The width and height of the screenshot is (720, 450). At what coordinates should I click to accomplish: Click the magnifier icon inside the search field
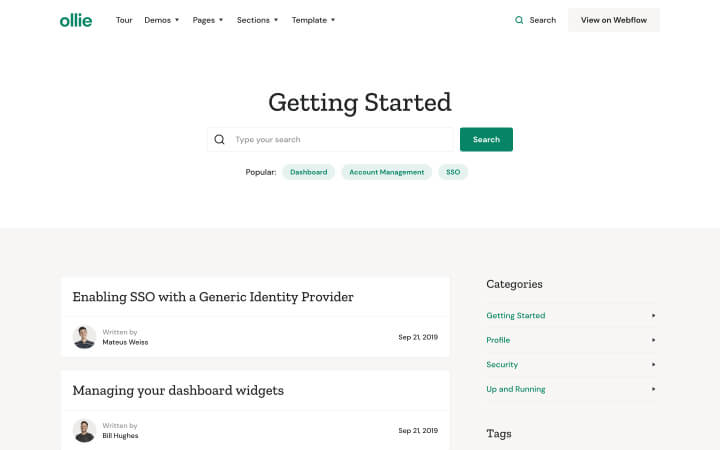[x=219, y=139]
